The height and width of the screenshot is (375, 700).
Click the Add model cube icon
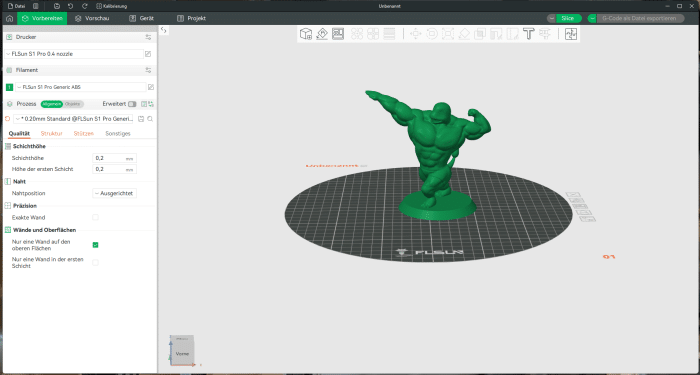306,34
